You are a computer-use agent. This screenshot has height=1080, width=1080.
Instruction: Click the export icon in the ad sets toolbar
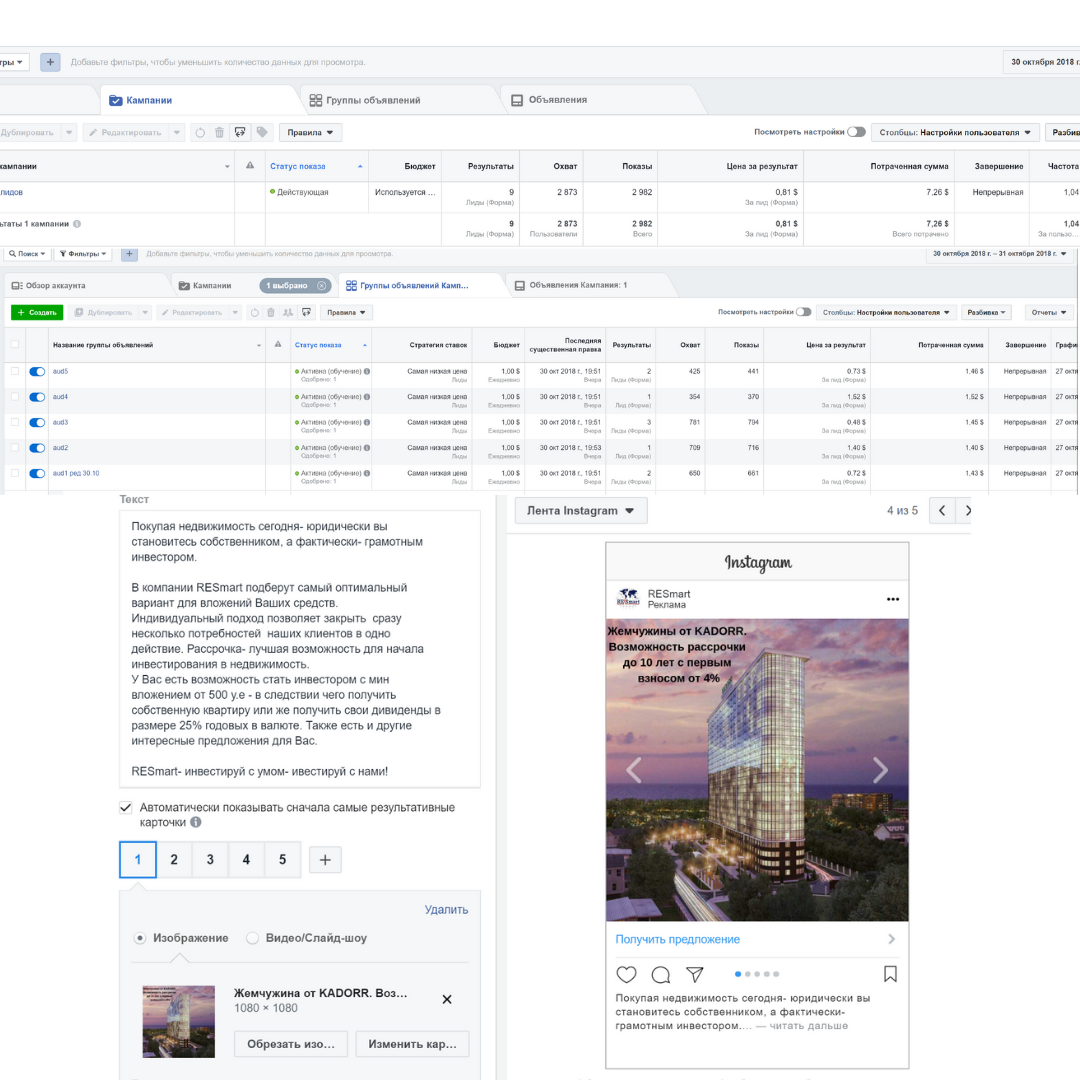(x=307, y=313)
